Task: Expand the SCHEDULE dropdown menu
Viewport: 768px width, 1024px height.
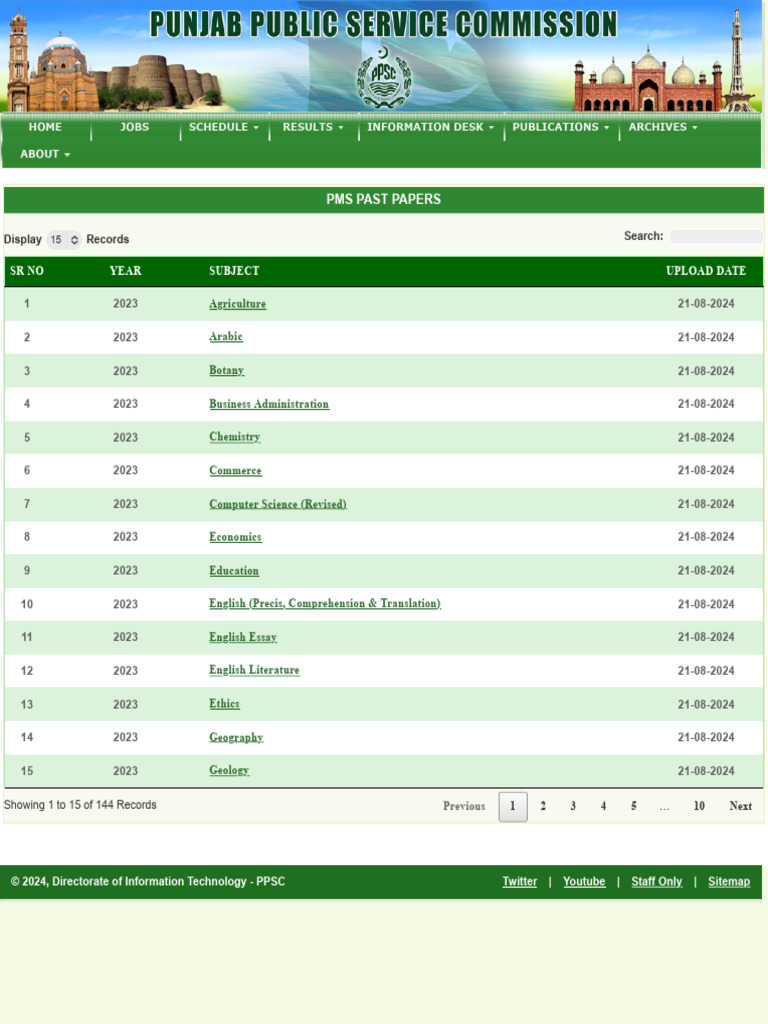Action: (224, 127)
